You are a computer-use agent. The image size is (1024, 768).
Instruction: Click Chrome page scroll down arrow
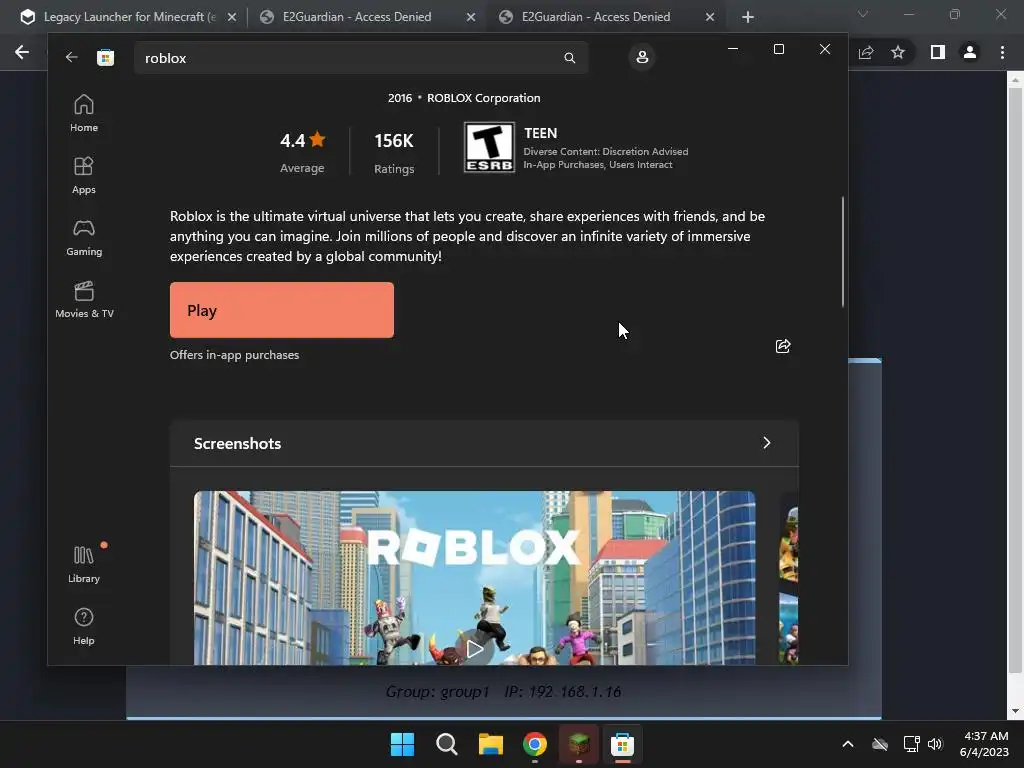[x=1015, y=711]
